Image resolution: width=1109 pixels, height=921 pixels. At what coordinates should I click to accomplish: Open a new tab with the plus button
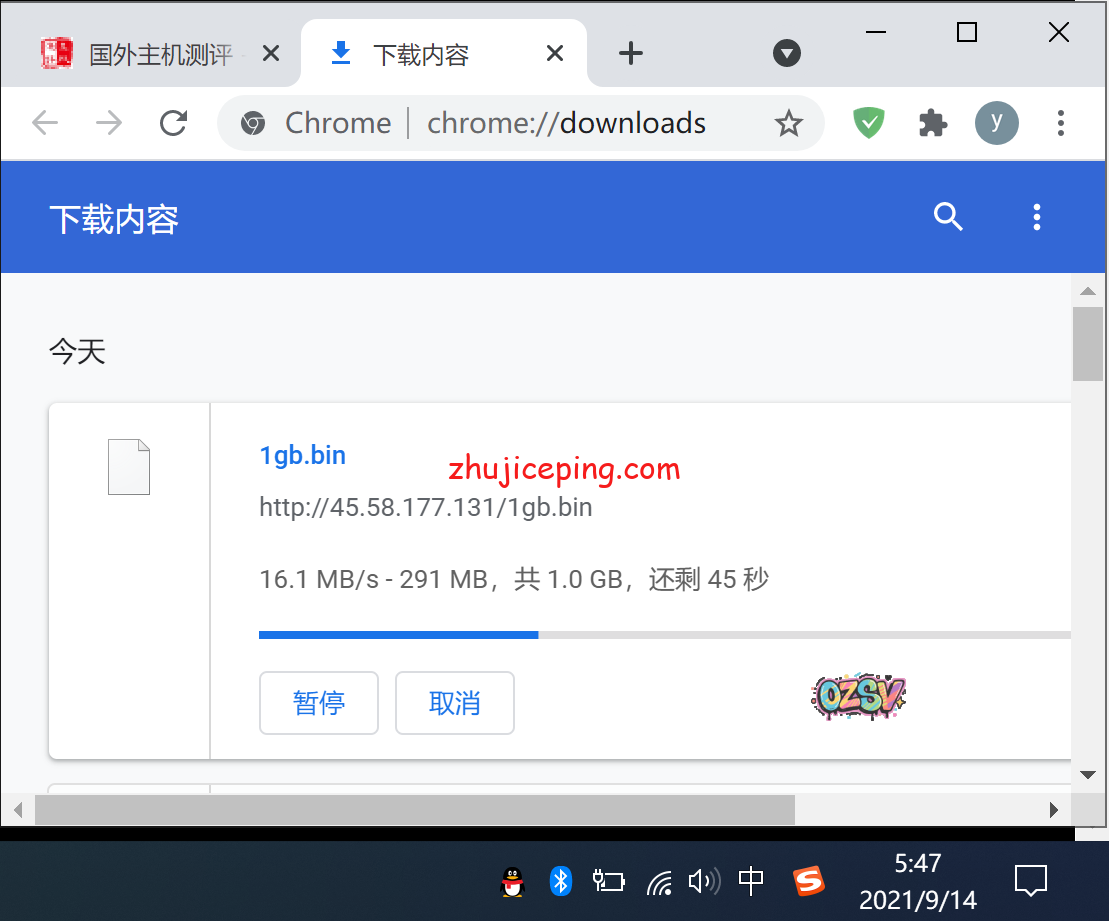coord(630,54)
